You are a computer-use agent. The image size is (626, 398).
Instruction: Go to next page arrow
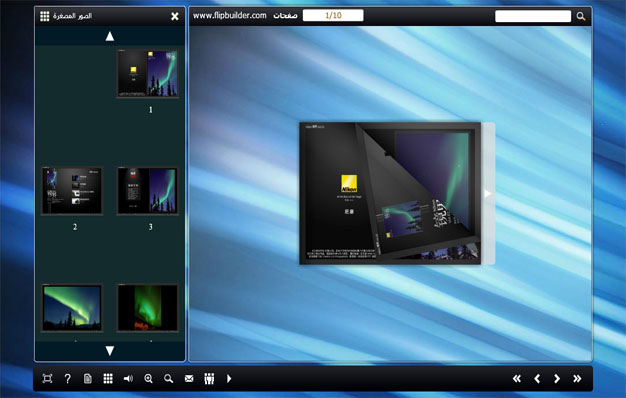click(x=557, y=378)
